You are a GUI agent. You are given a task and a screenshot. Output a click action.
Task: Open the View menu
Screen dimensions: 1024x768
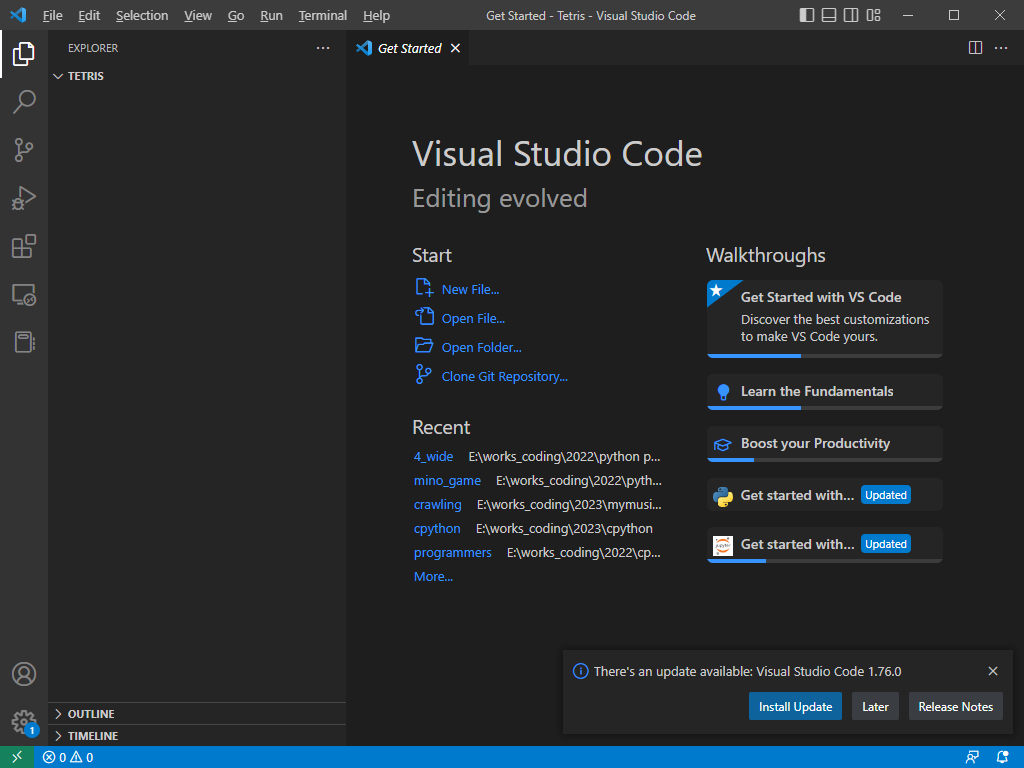click(x=198, y=15)
